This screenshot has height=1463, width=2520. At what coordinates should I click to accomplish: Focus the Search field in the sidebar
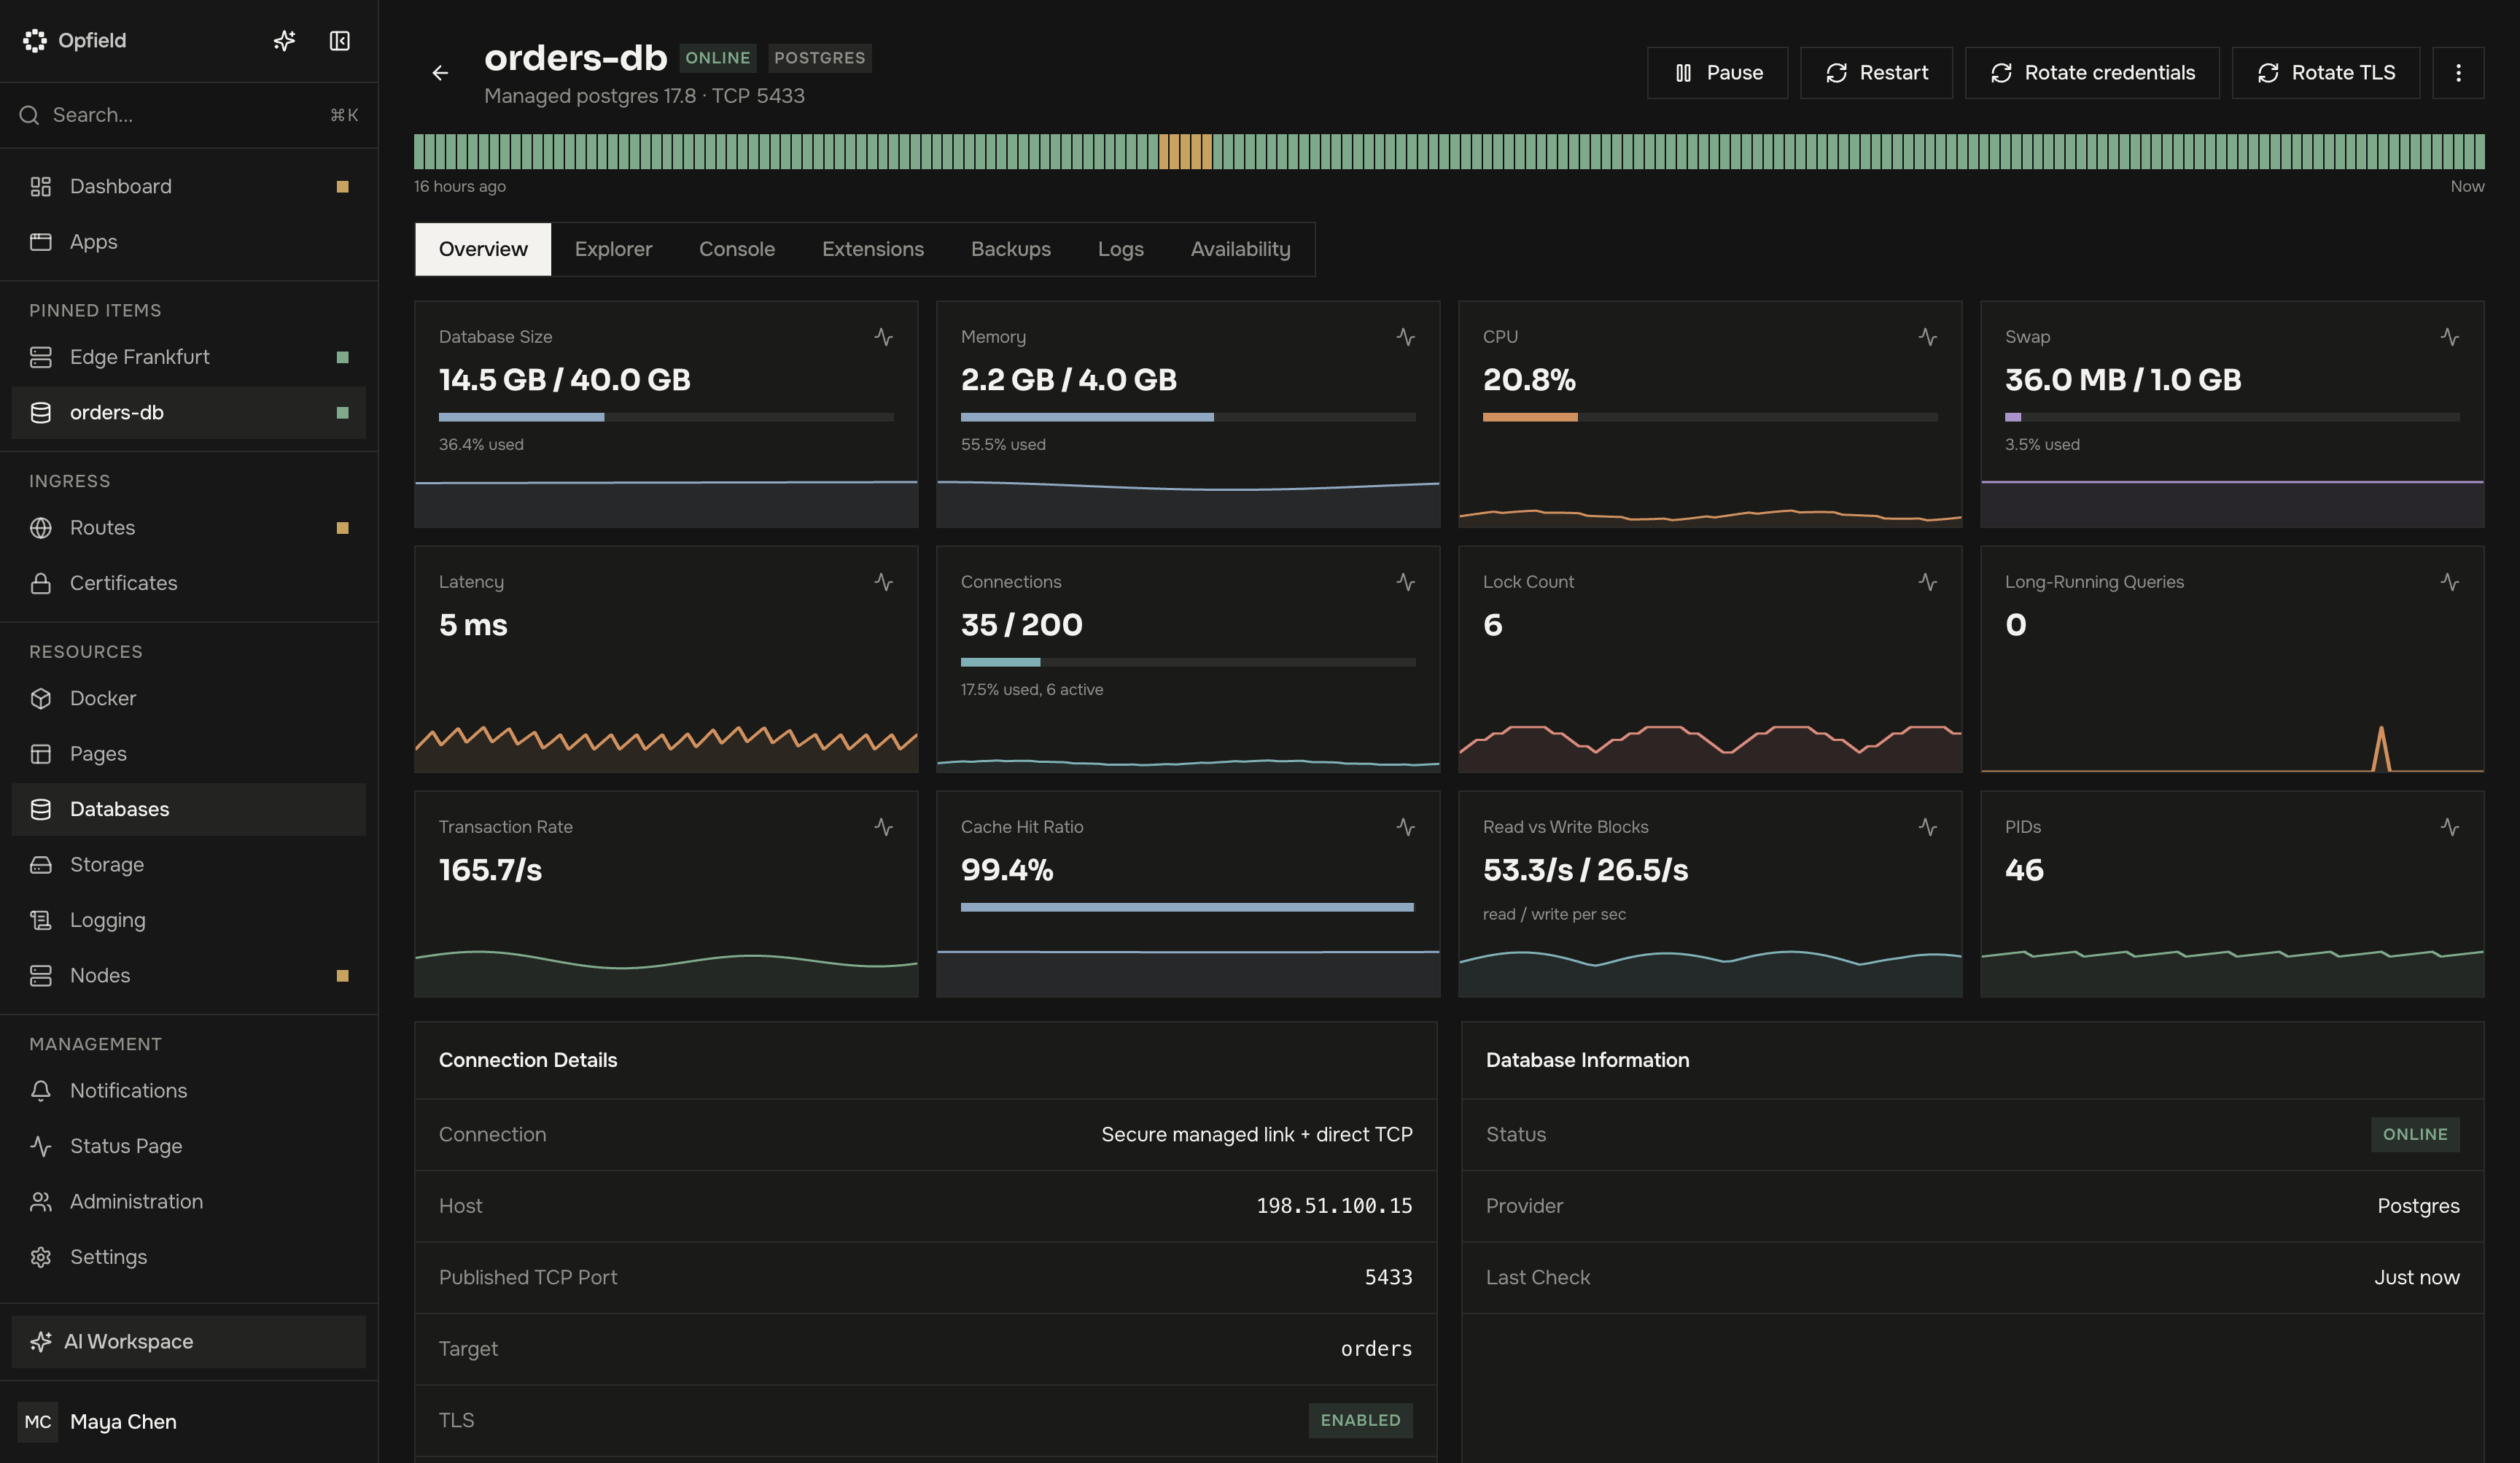188,115
